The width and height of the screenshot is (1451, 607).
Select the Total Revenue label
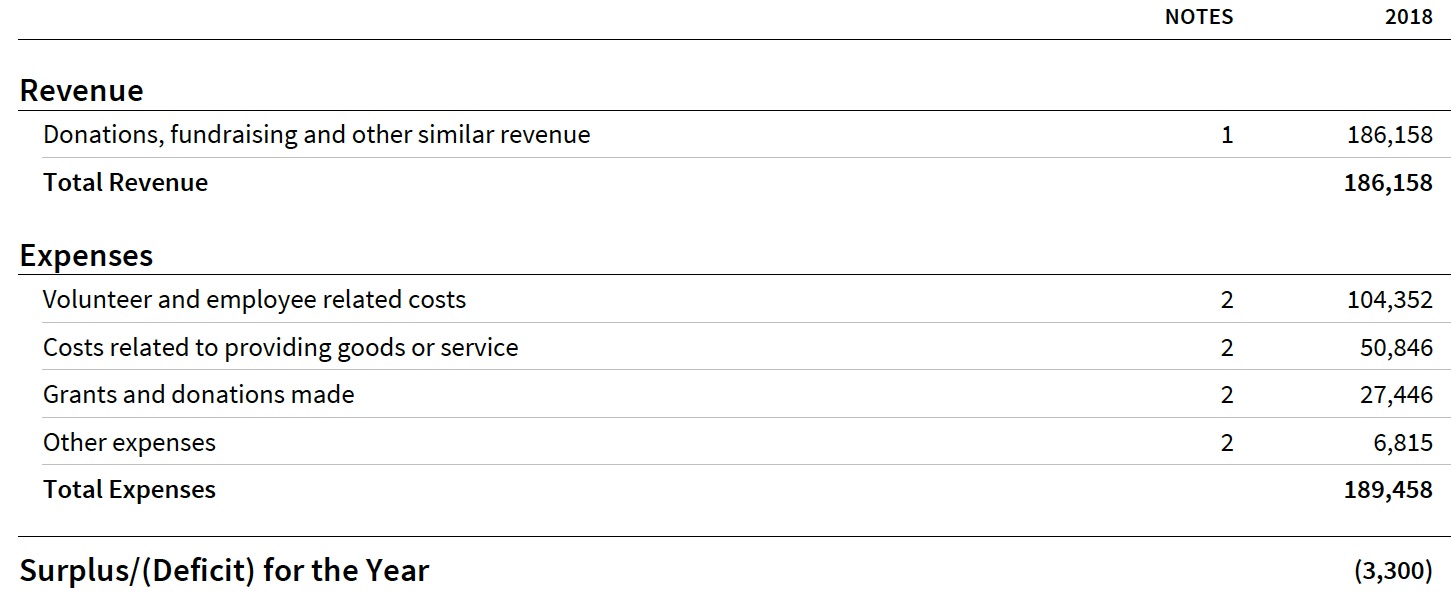[125, 183]
